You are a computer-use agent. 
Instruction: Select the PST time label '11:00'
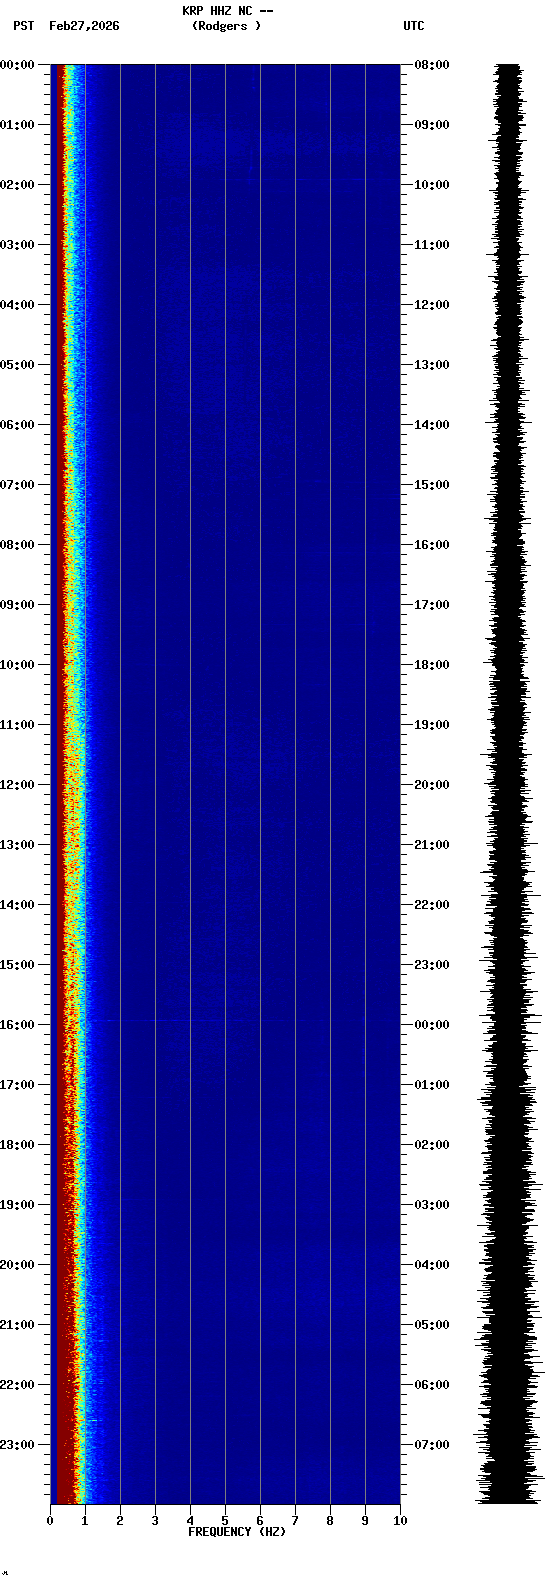17,725
